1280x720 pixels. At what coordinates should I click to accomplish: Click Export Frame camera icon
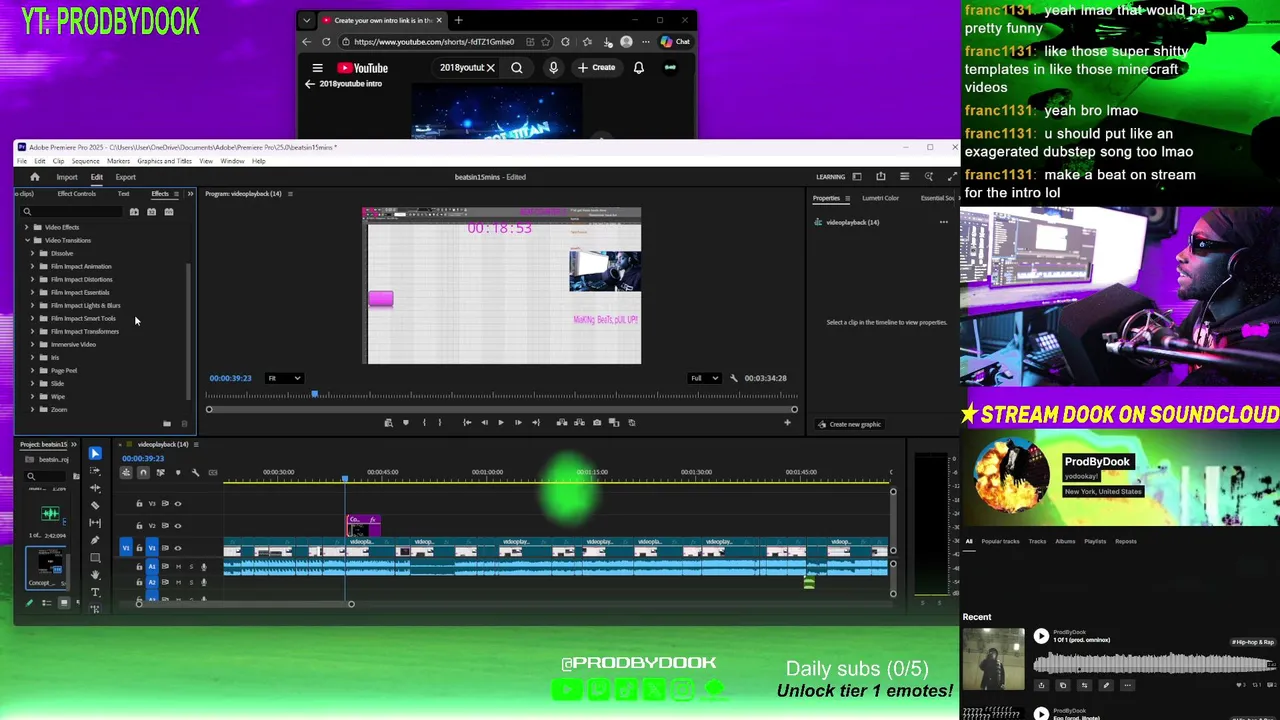(597, 422)
